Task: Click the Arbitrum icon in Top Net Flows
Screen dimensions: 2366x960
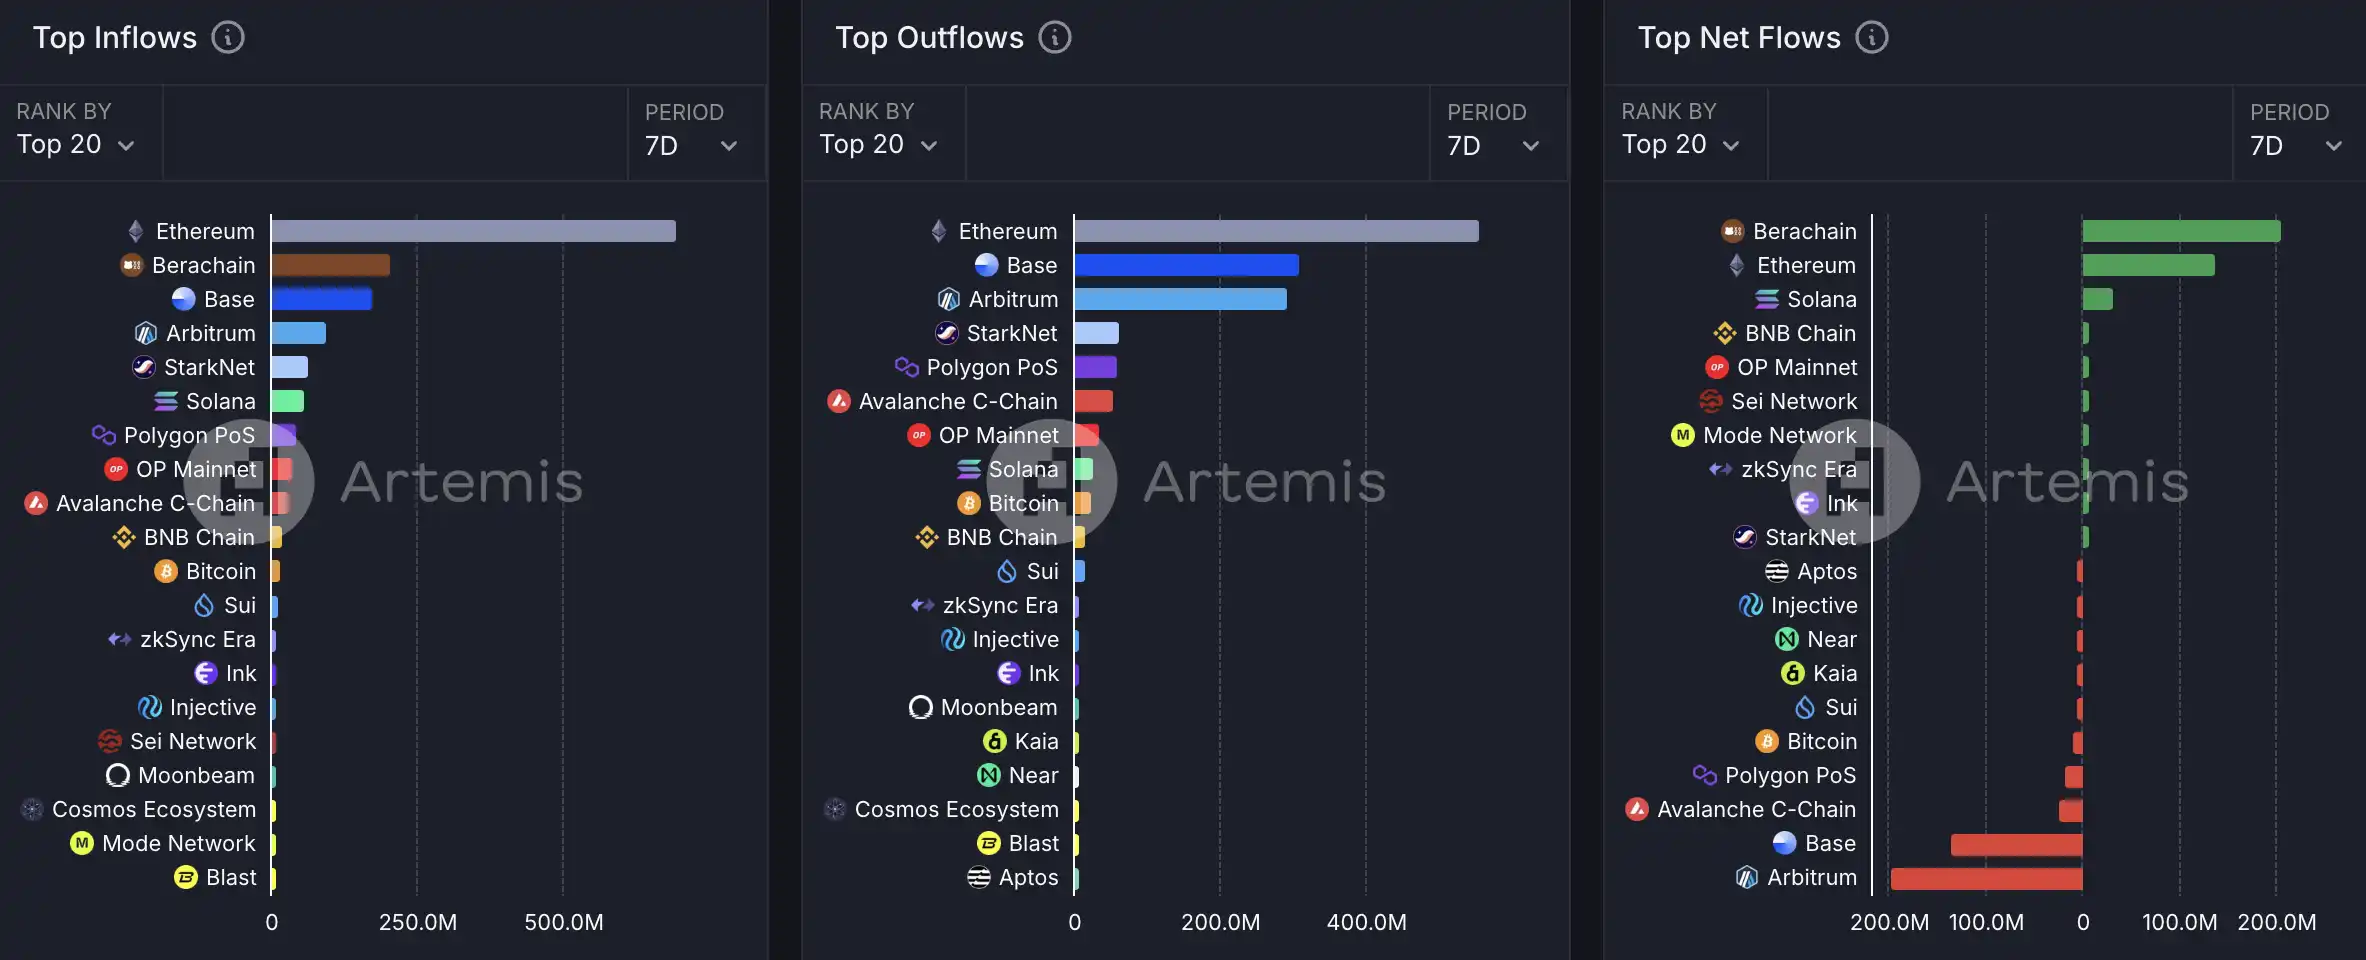Action: [x=1746, y=877]
